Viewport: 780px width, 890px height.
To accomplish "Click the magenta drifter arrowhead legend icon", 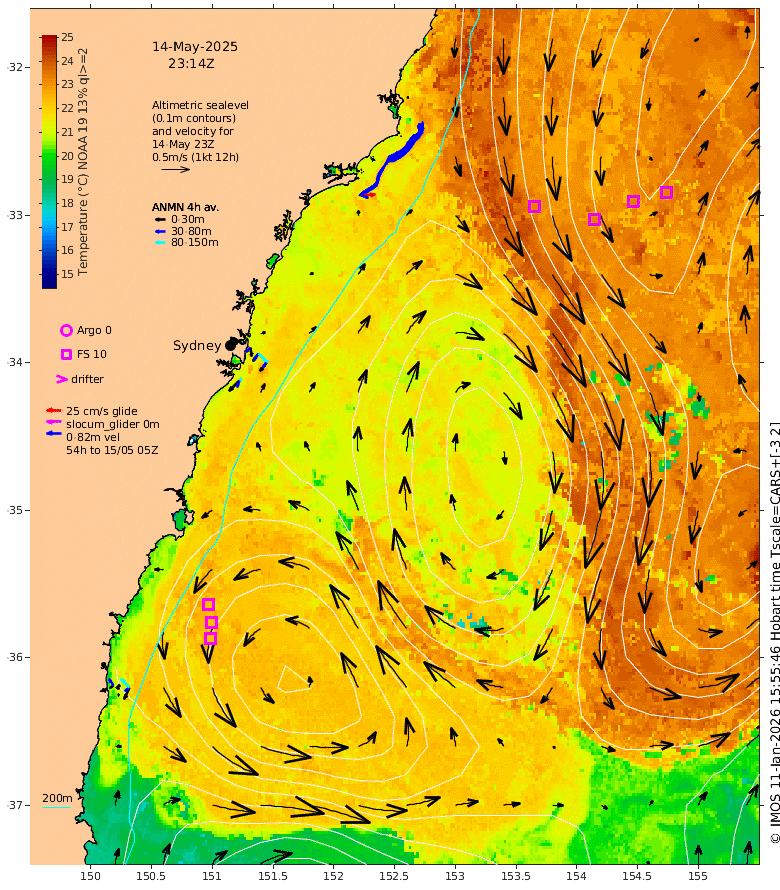I will click(x=62, y=379).
